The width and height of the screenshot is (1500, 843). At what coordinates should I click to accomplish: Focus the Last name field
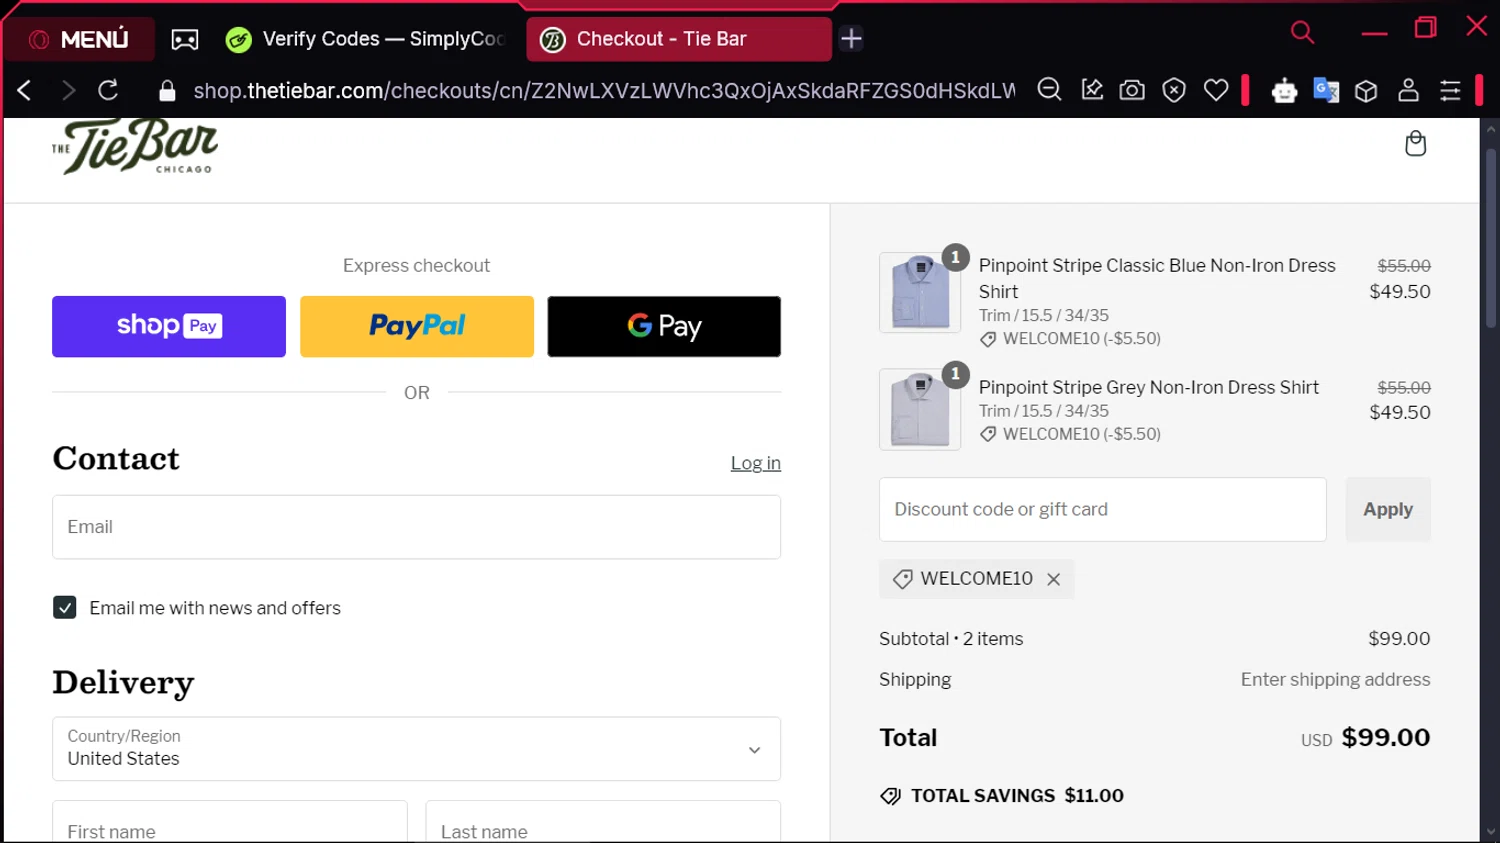point(603,822)
